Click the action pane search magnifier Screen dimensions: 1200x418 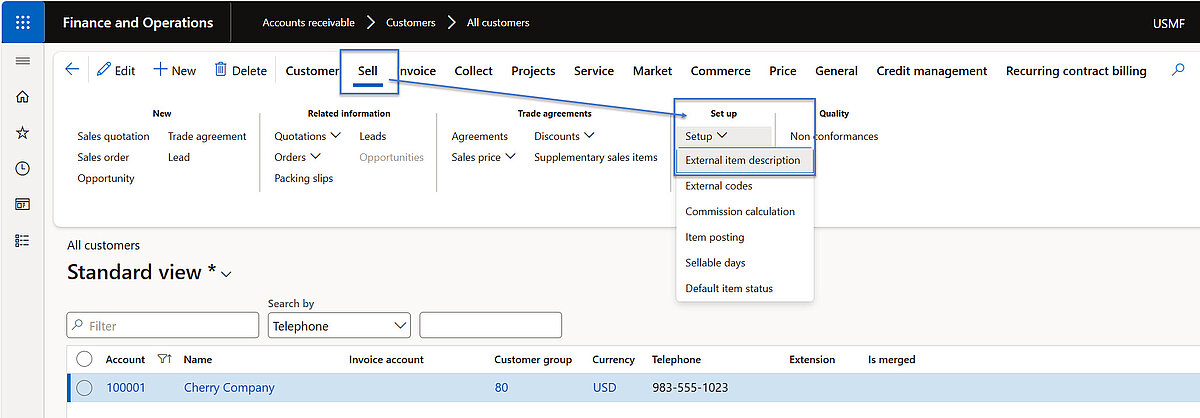1179,70
